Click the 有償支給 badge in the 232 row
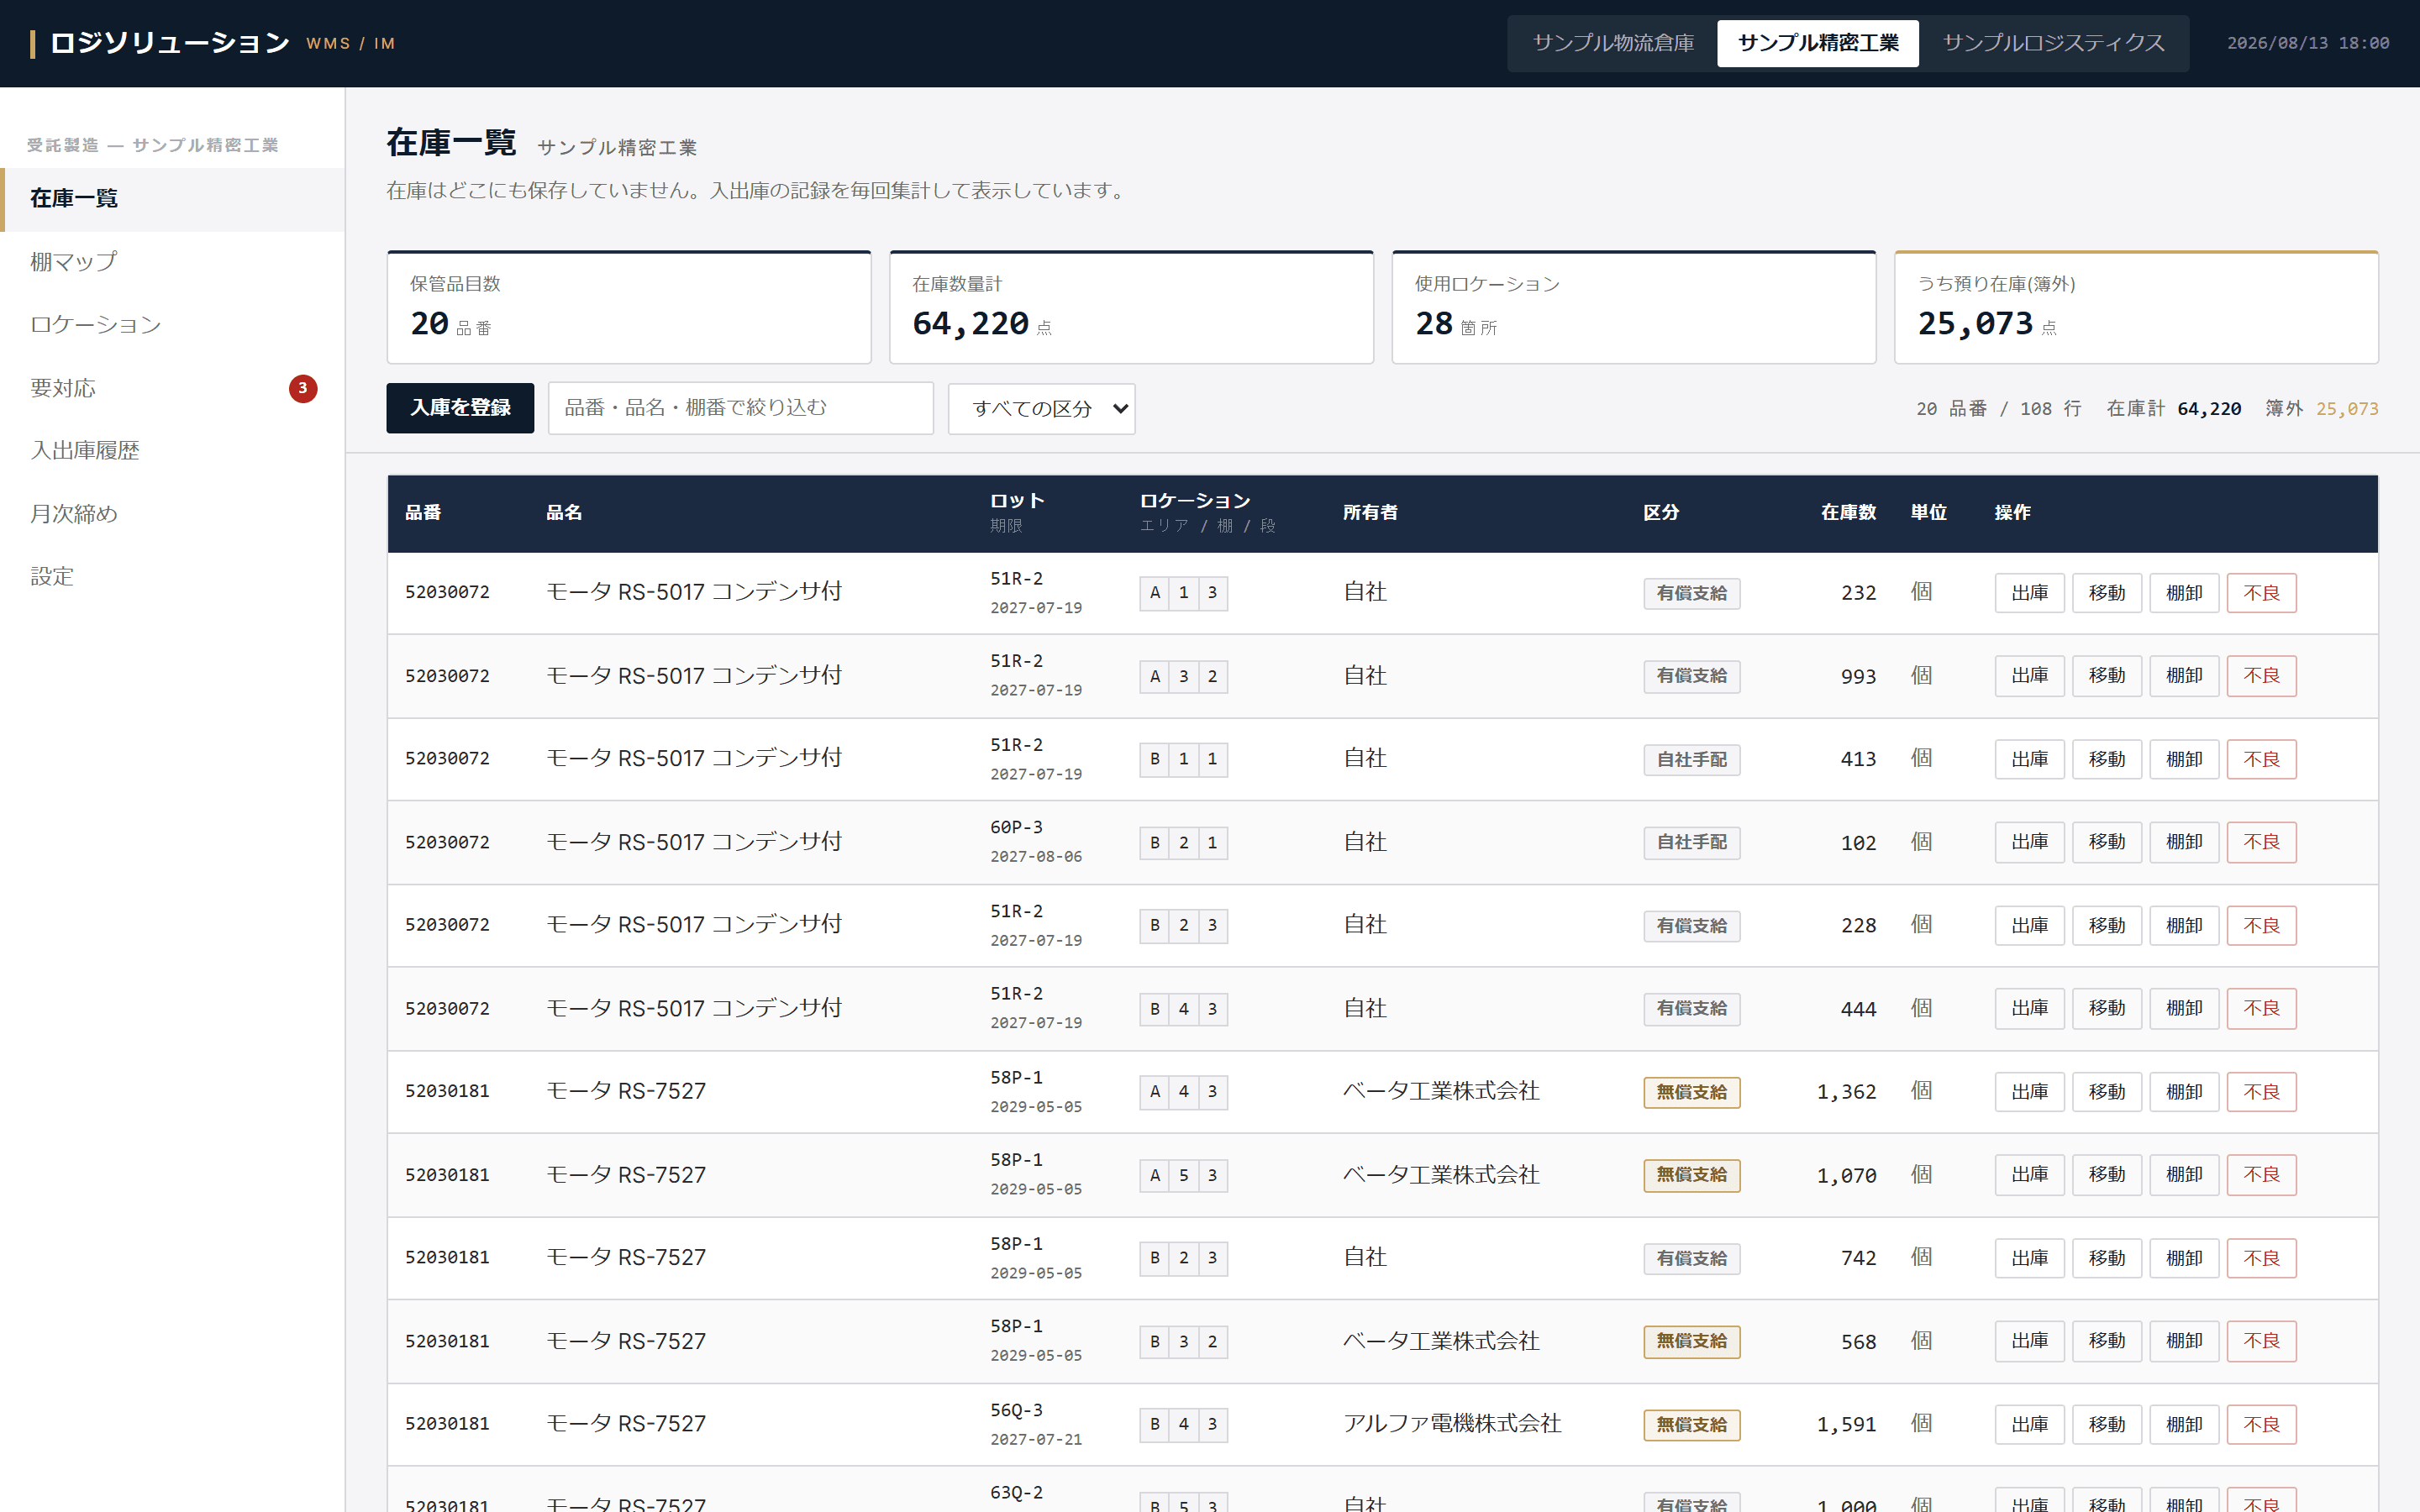The image size is (2420, 1512). (1691, 593)
